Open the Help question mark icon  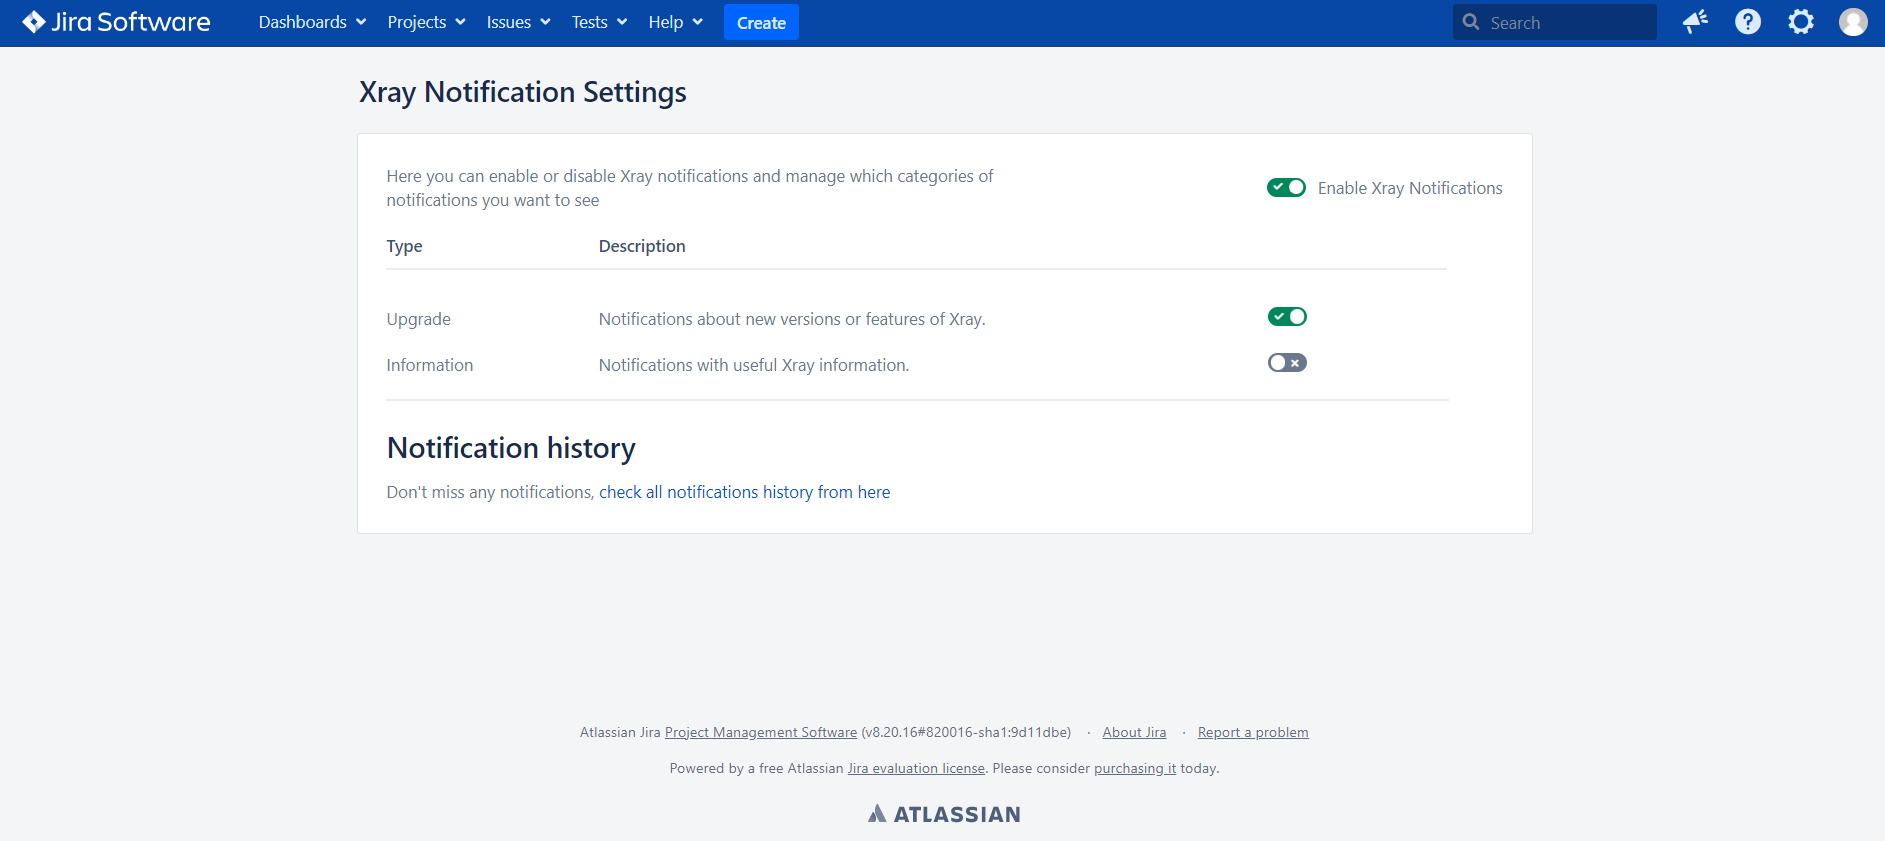pos(1748,22)
